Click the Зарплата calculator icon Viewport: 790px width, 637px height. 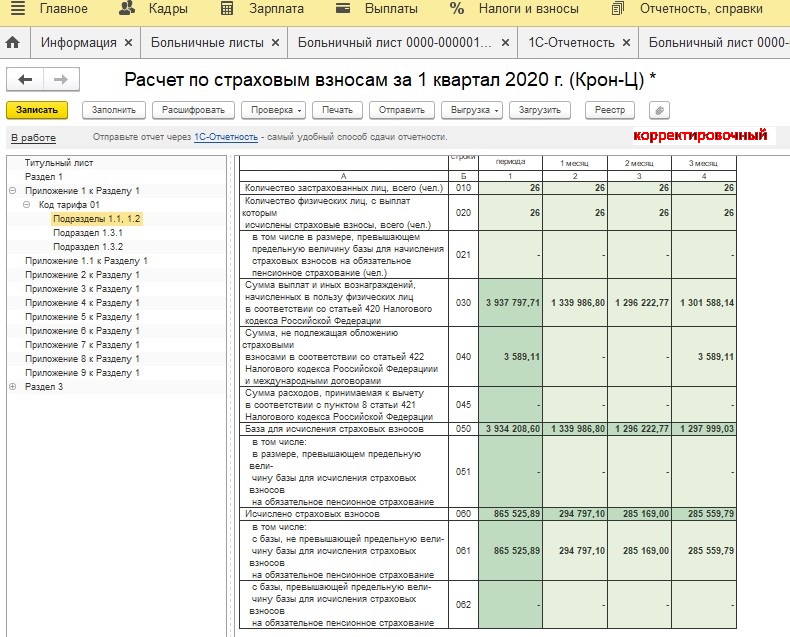(x=227, y=9)
